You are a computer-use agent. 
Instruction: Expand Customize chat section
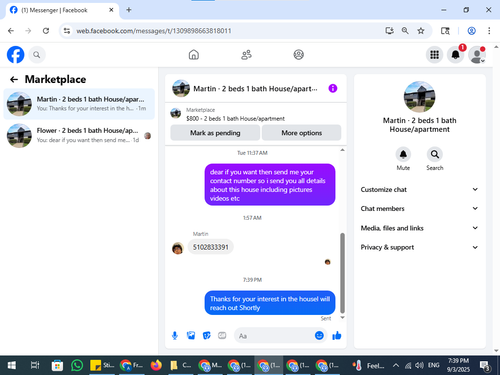pos(419,189)
